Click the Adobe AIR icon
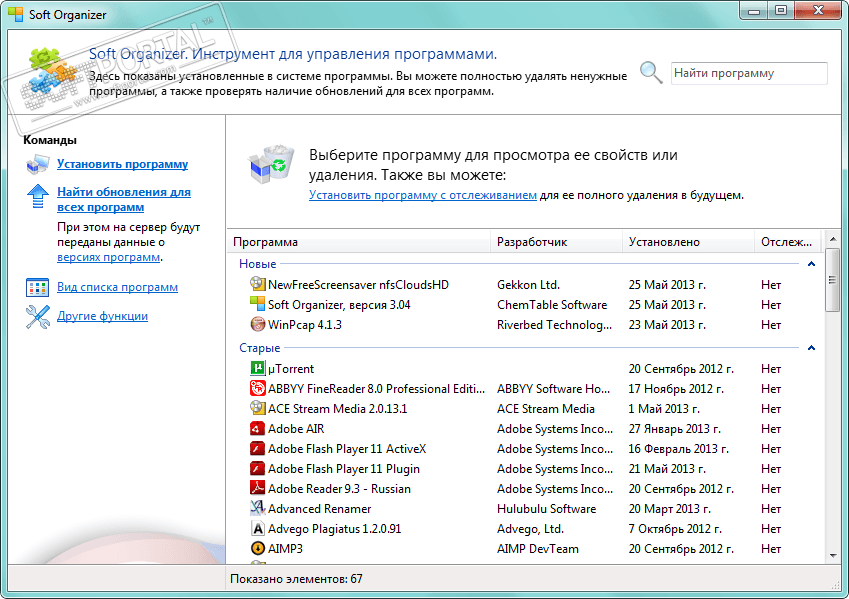The image size is (849, 599). (x=257, y=428)
